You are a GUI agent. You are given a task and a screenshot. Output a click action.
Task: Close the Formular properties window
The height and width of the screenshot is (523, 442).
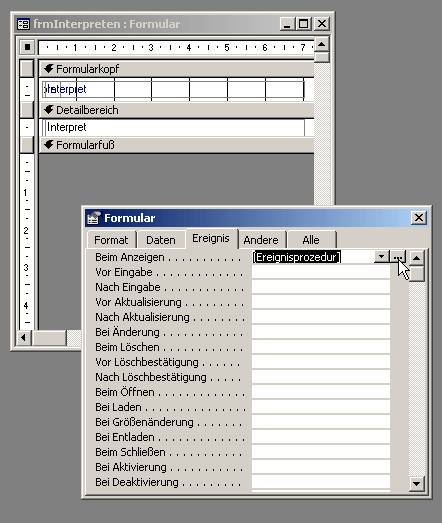point(419,218)
